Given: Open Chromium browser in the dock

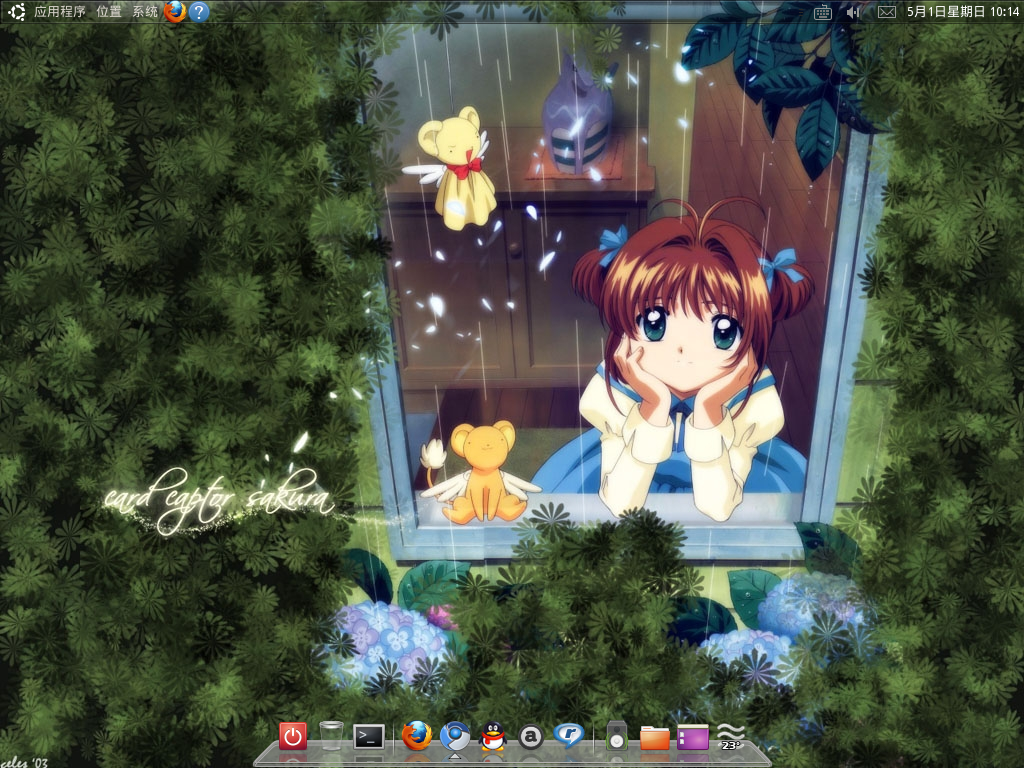Looking at the screenshot, I should tap(455, 737).
